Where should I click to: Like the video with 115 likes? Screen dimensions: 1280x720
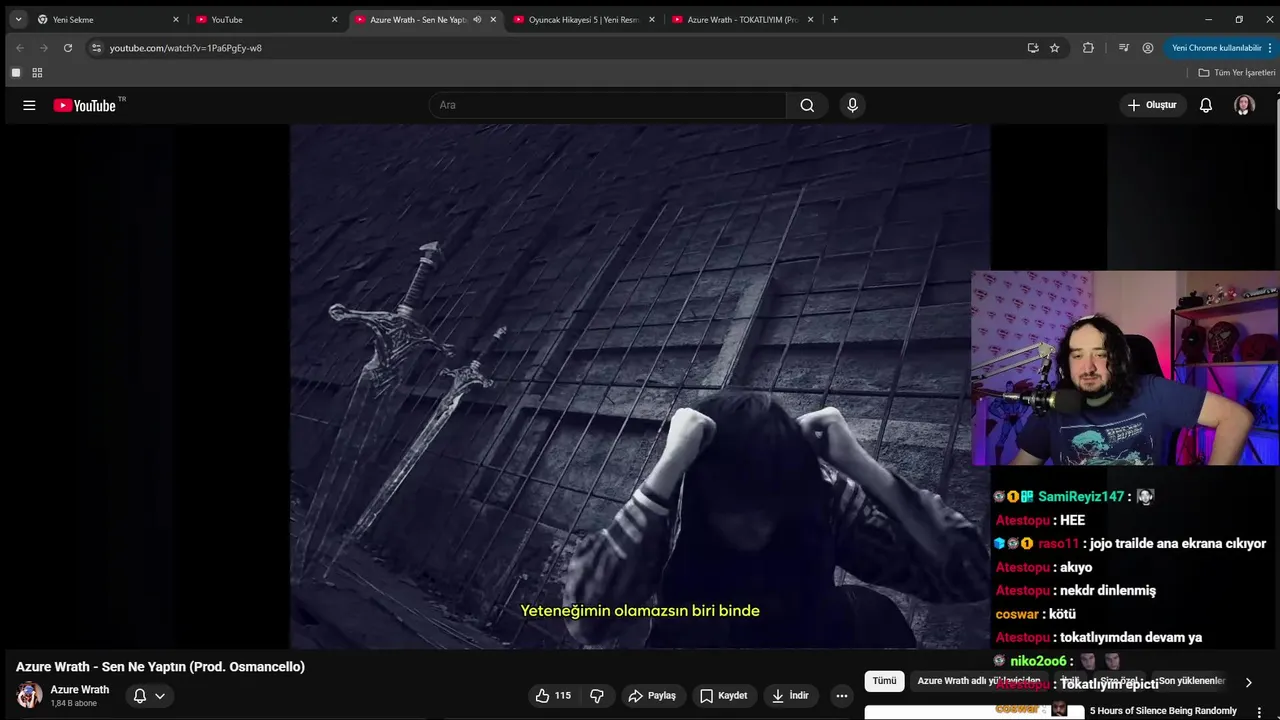click(x=552, y=695)
